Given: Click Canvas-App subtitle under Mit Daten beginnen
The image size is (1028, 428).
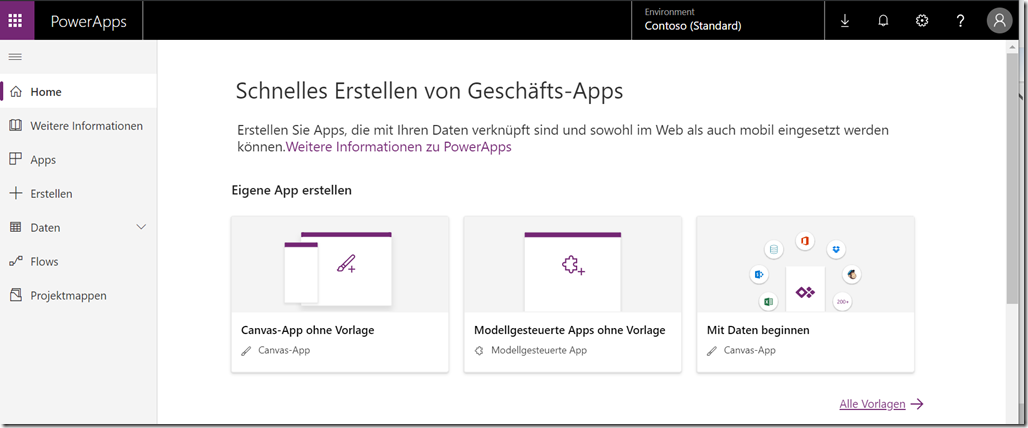Looking at the screenshot, I should [x=749, y=351].
